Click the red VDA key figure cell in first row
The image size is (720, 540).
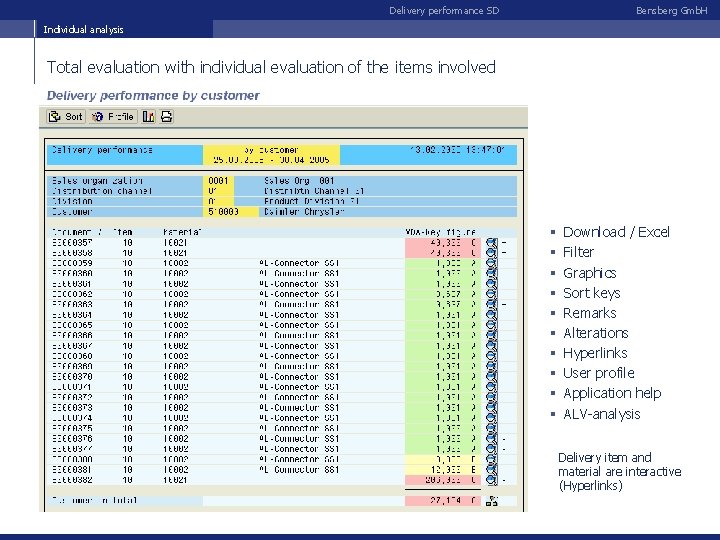443,242
